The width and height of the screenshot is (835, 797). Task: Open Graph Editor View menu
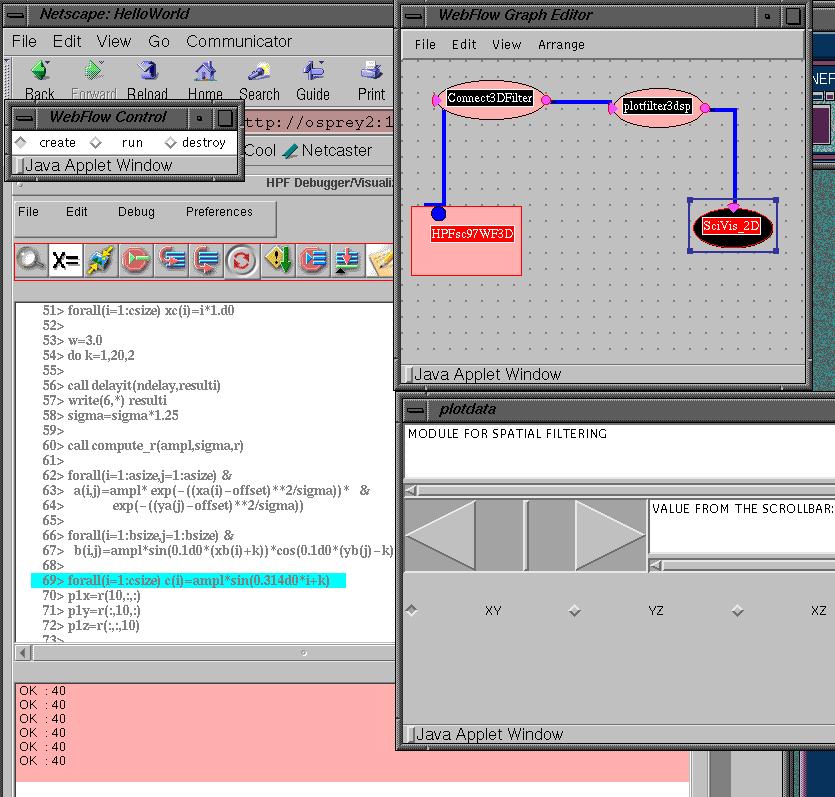point(506,45)
